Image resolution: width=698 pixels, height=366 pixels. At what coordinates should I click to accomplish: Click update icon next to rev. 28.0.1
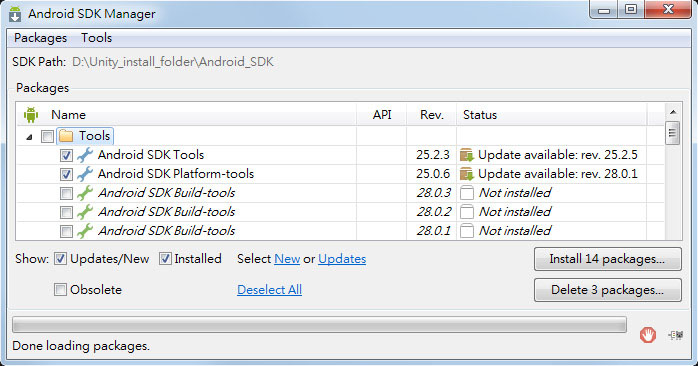click(467, 174)
